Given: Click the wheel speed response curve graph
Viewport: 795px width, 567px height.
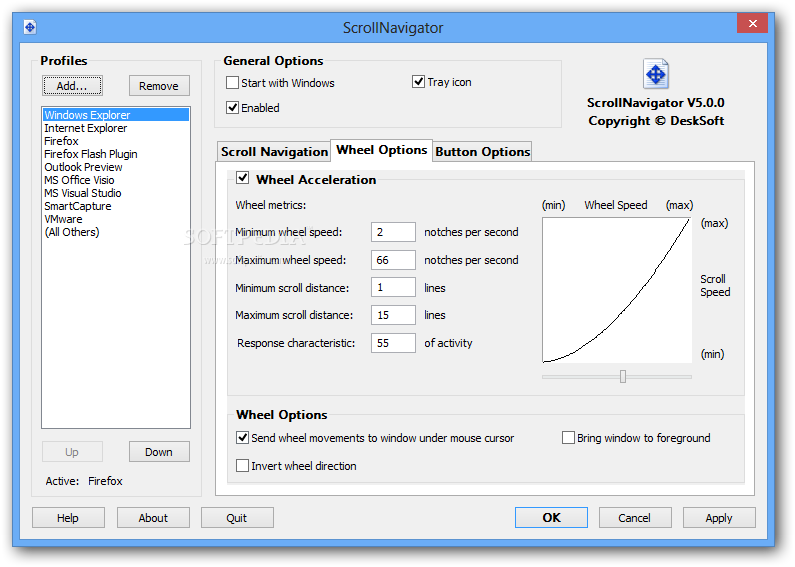Looking at the screenshot, I should click(617, 290).
